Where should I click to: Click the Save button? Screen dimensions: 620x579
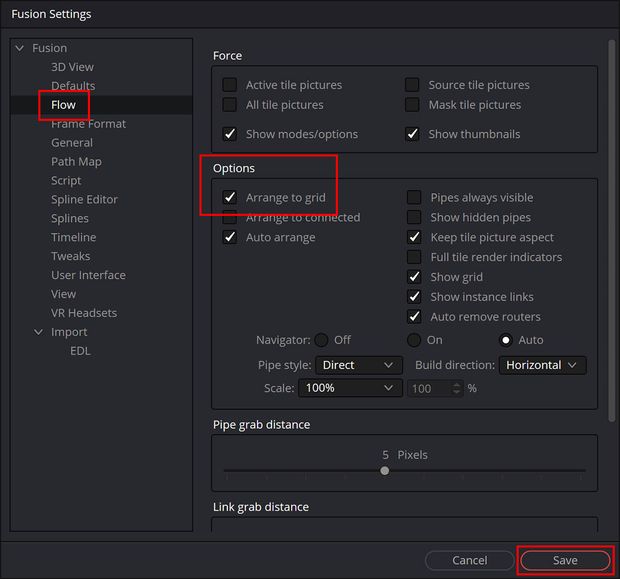565,560
